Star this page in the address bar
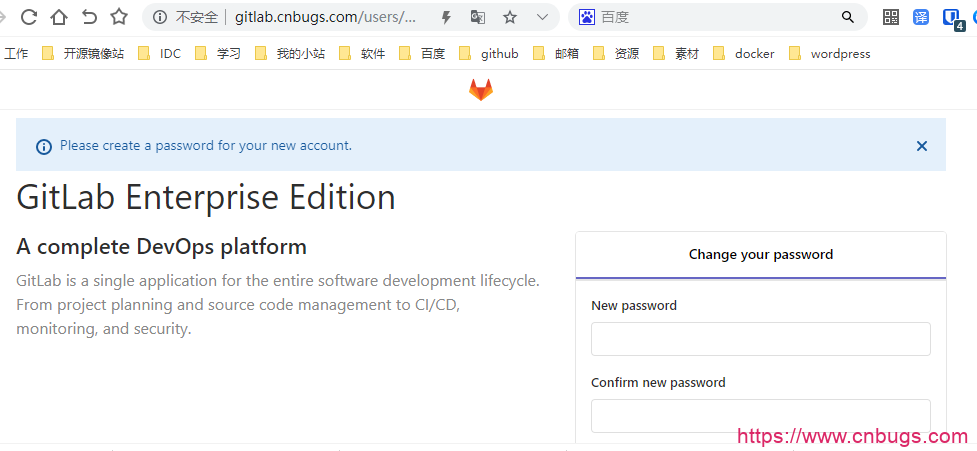 [510, 17]
